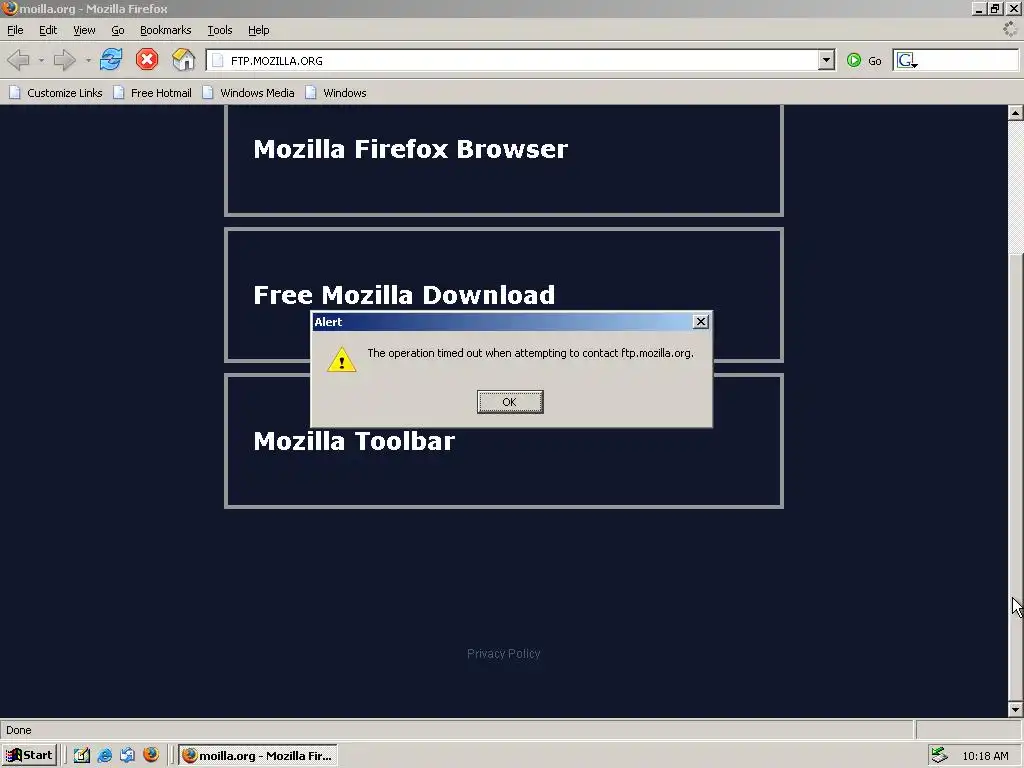Open the search engine selector icon
Image resolution: width=1024 pixels, height=768 pixels.
906,61
